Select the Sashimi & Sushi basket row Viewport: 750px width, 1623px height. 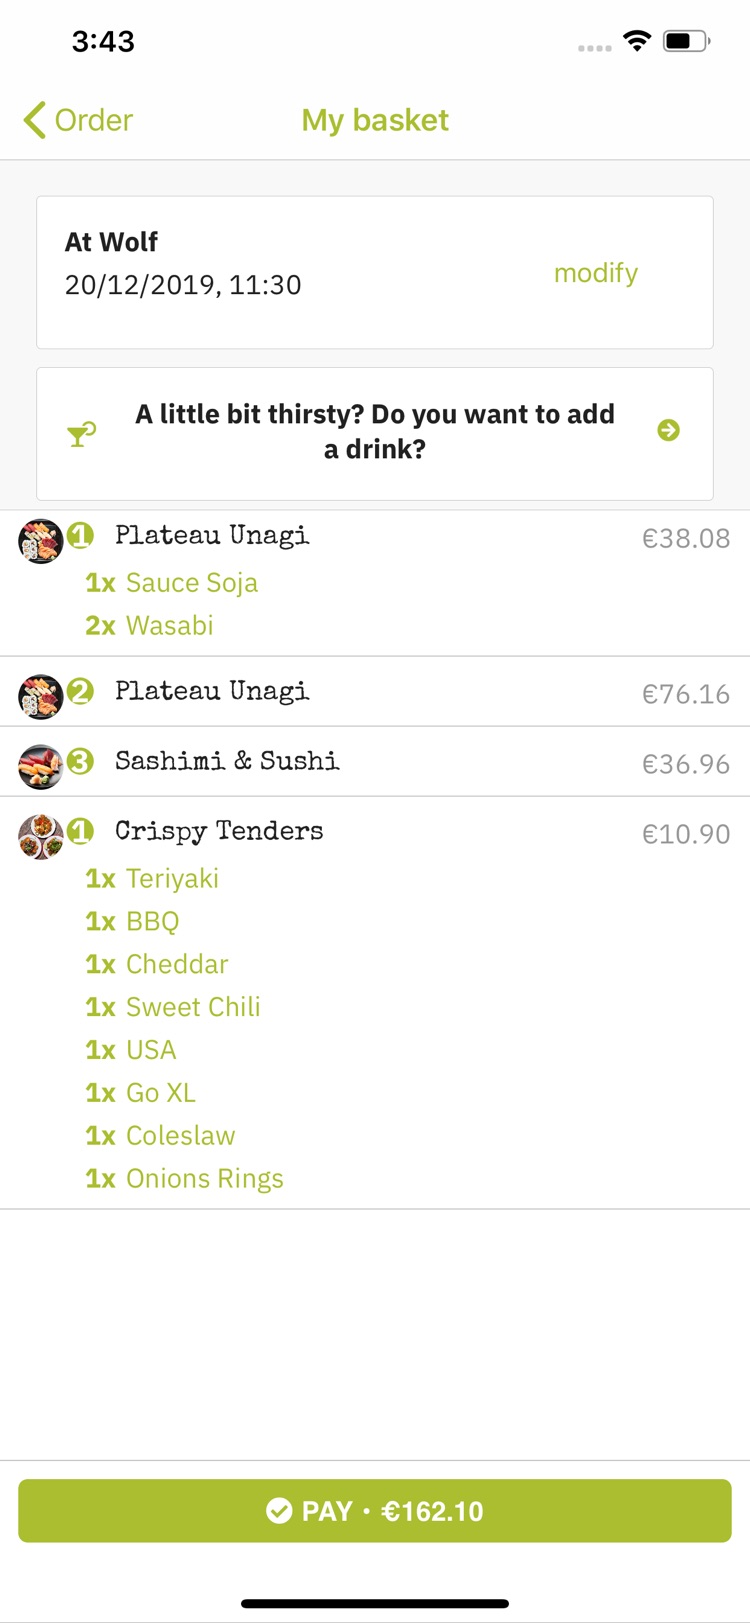375,762
